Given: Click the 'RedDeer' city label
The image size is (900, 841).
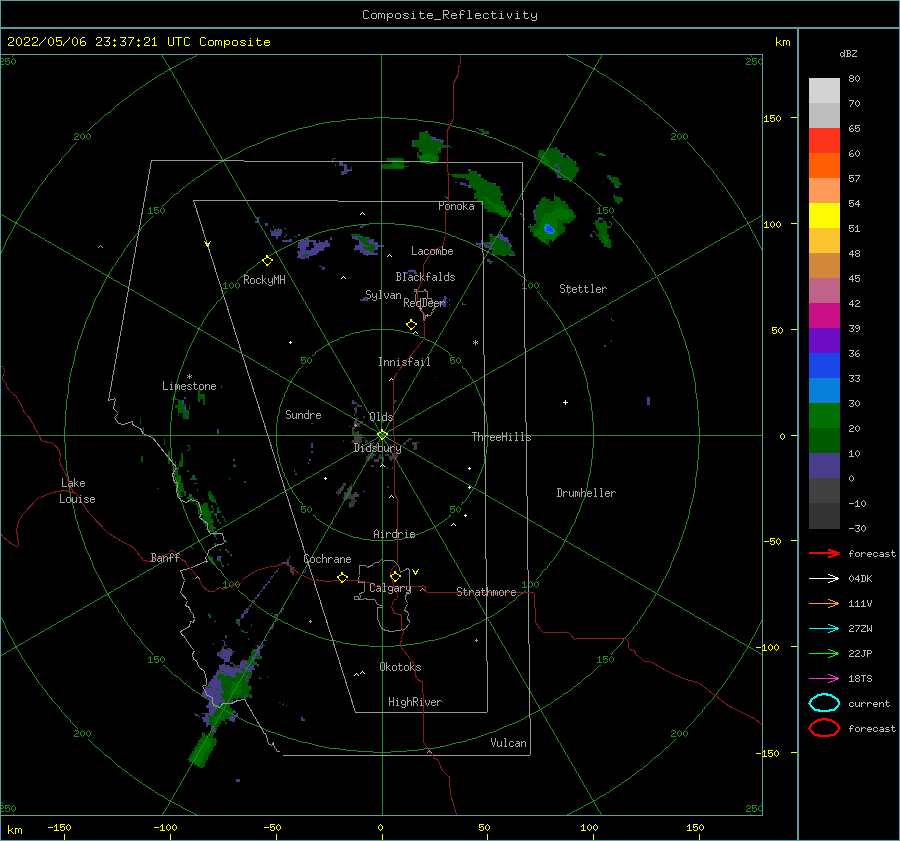Looking at the screenshot, I should 424,303.
